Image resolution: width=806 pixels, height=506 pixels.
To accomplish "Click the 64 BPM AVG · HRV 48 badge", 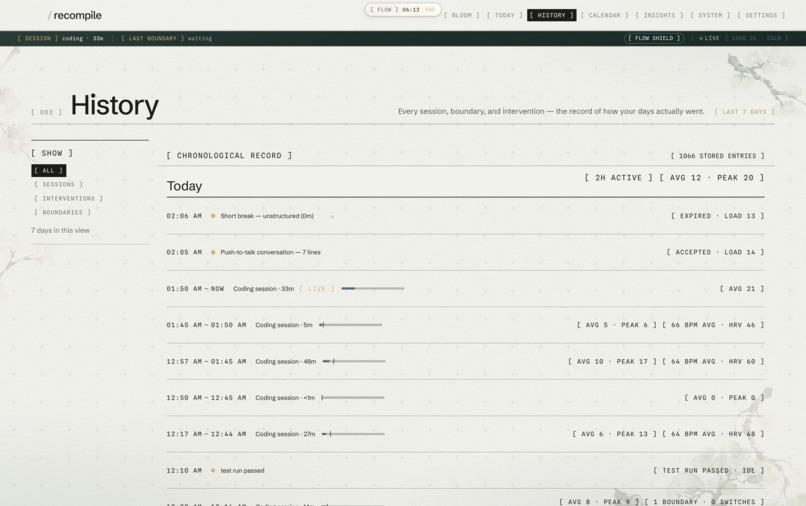I will [x=713, y=434].
